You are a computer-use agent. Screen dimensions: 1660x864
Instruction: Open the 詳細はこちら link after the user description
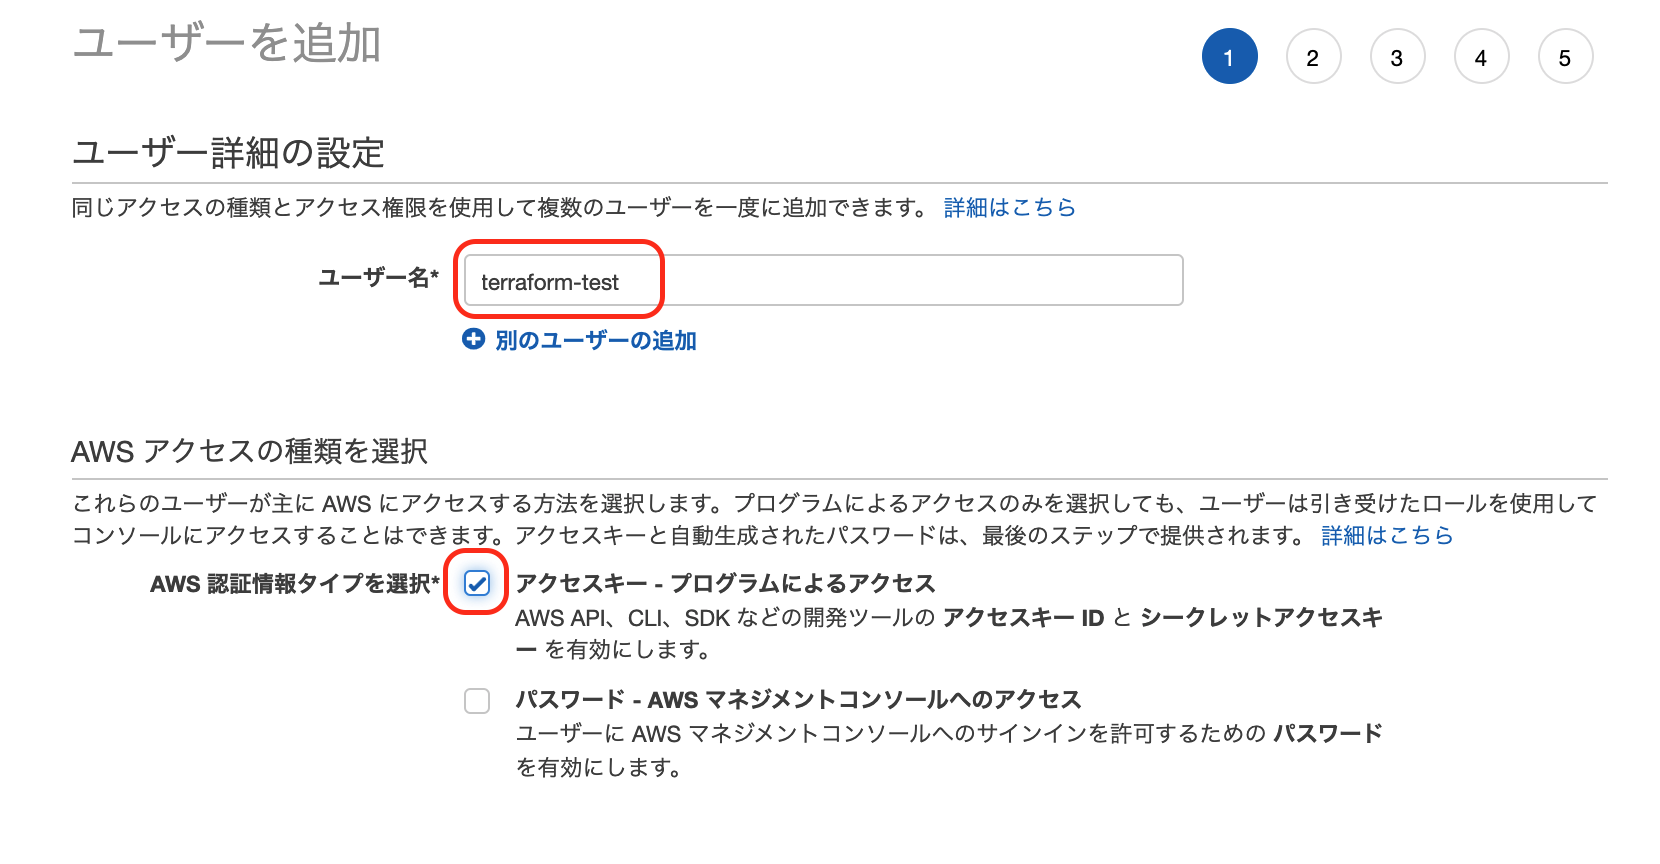click(1009, 207)
